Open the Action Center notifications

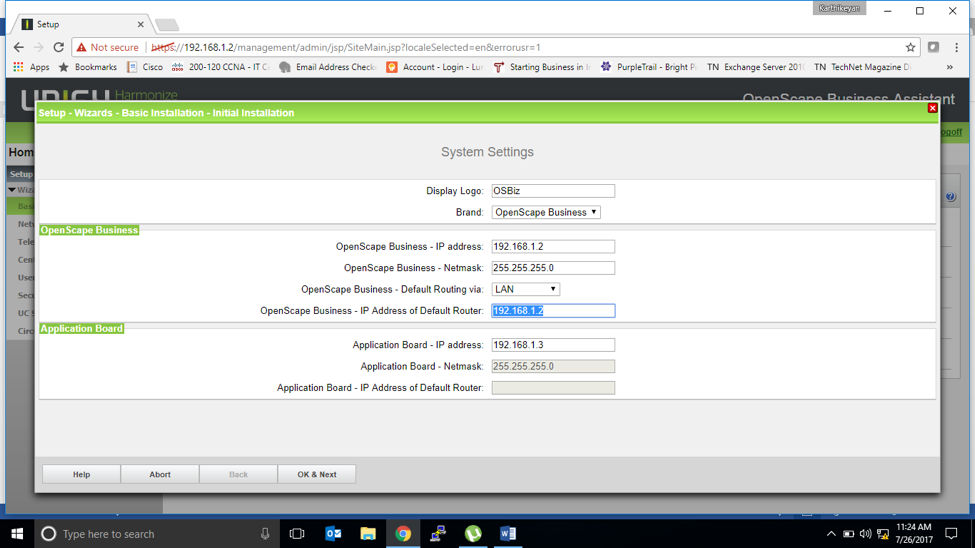click(x=951, y=534)
